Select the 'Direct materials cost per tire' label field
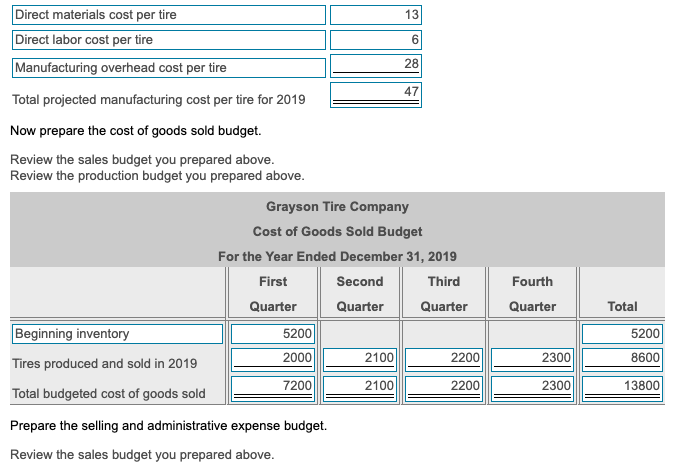This screenshot has width=674, height=468. pos(169,15)
